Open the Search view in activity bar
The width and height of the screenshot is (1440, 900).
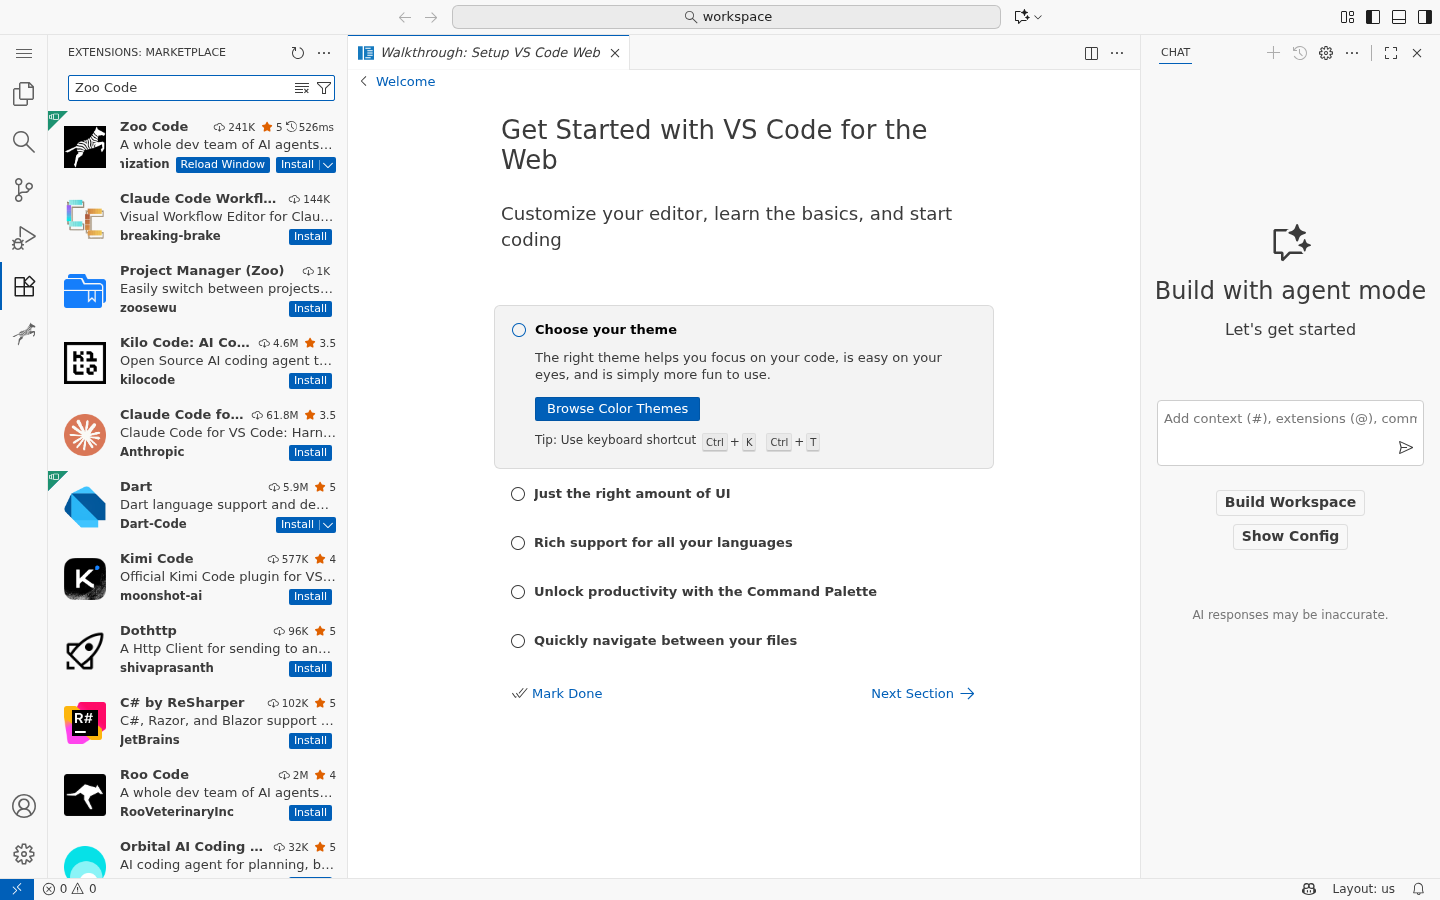click(24, 142)
